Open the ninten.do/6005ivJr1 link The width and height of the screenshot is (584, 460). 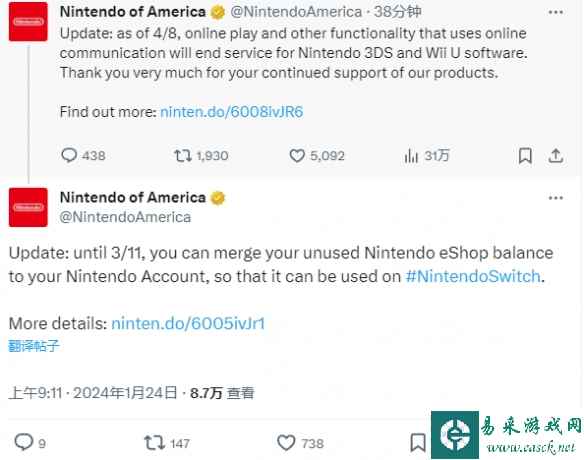(188, 323)
